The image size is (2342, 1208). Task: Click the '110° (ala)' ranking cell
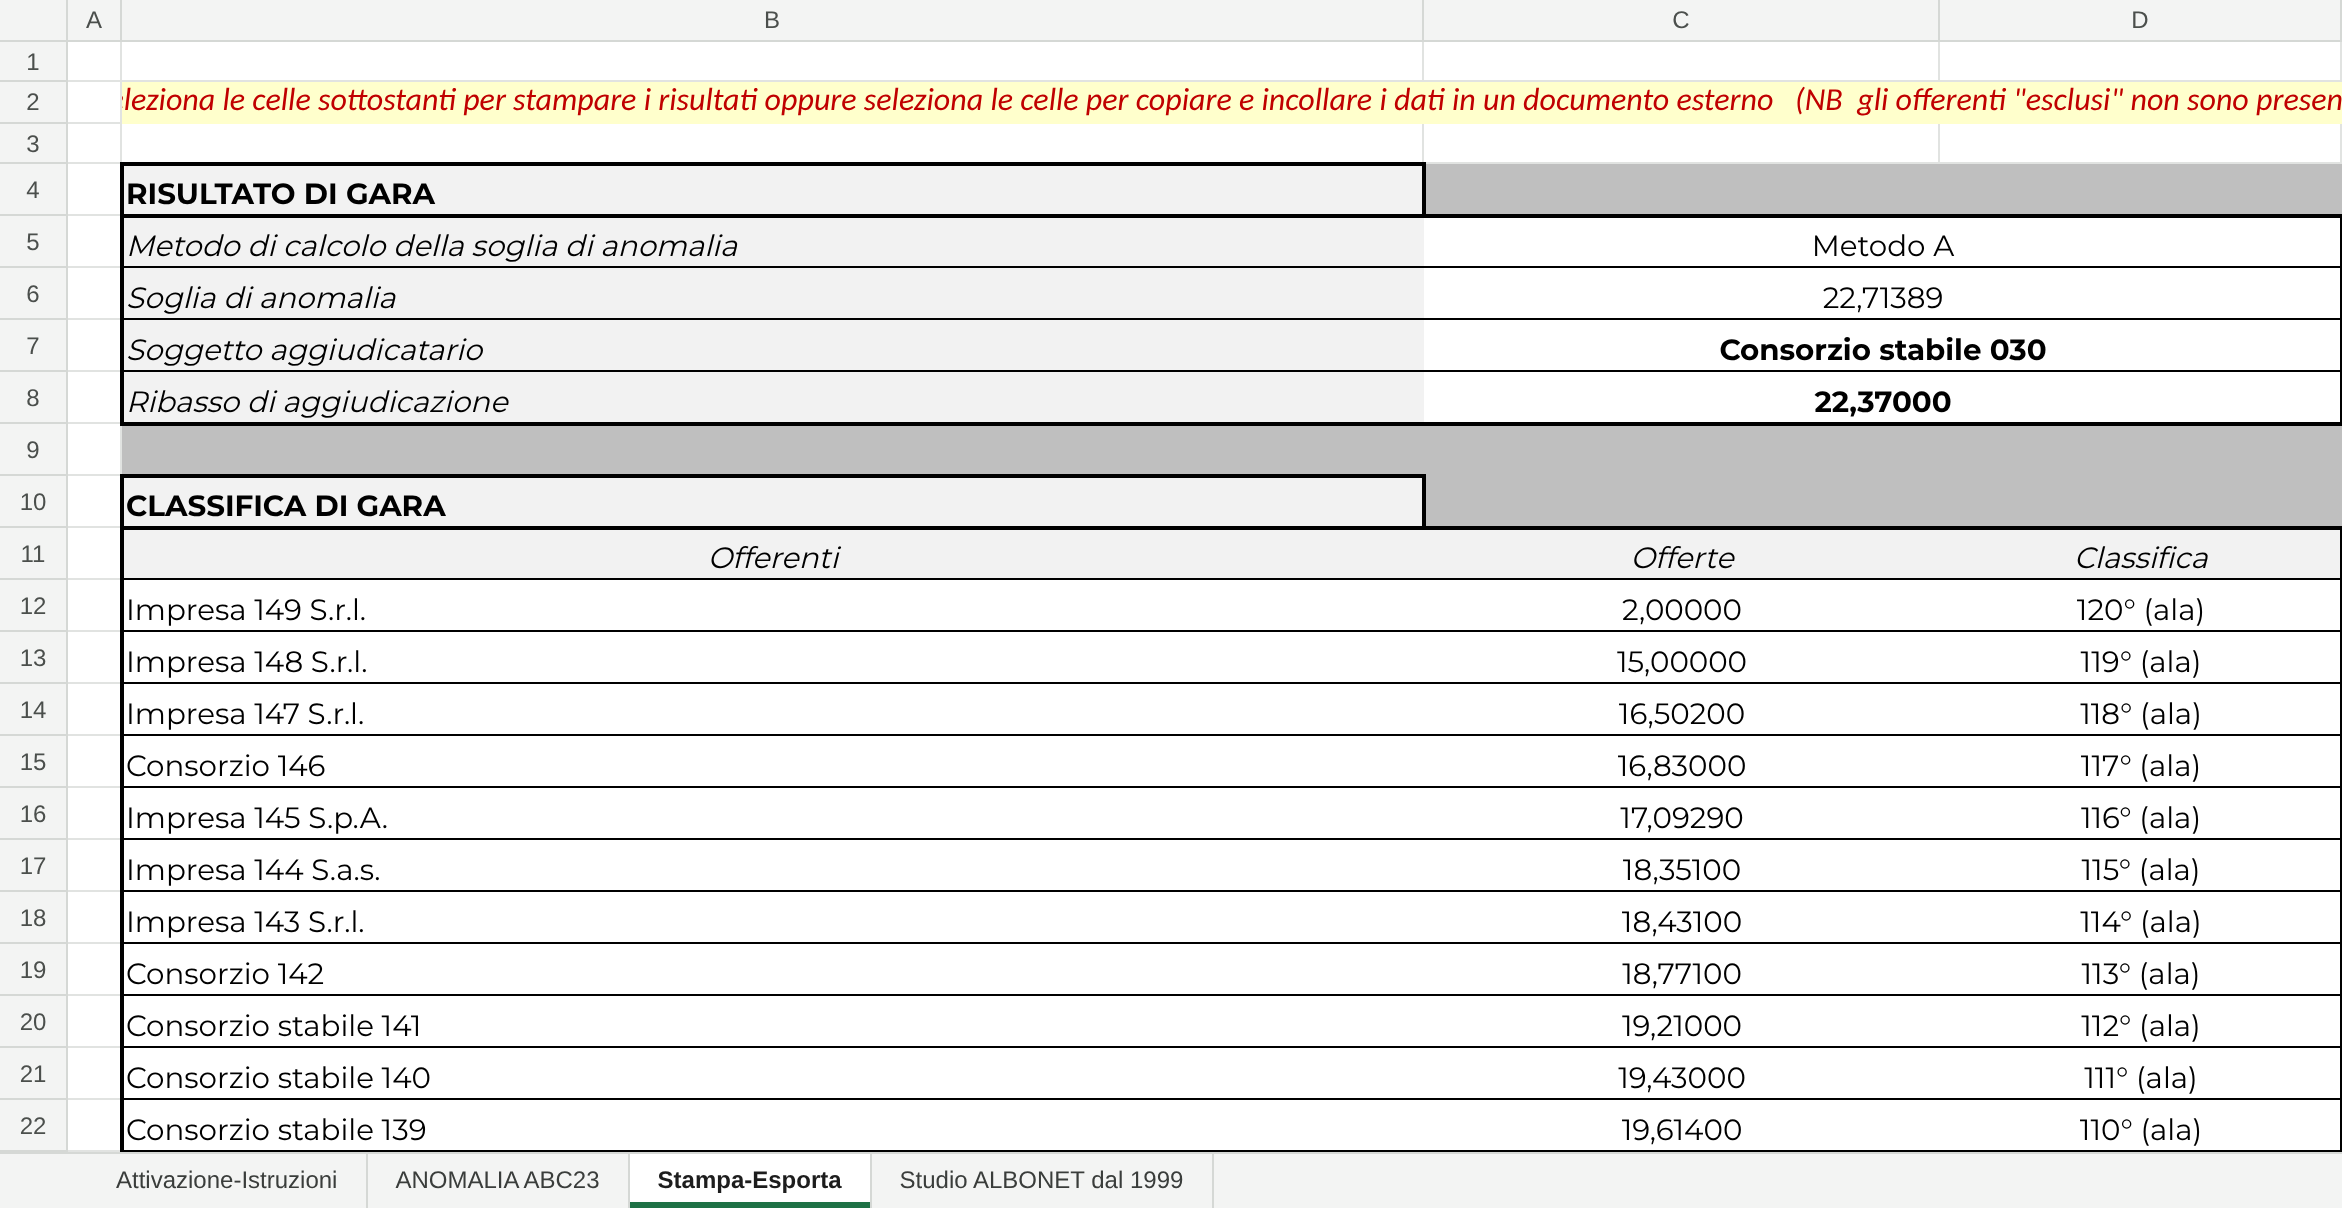[2140, 1127]
